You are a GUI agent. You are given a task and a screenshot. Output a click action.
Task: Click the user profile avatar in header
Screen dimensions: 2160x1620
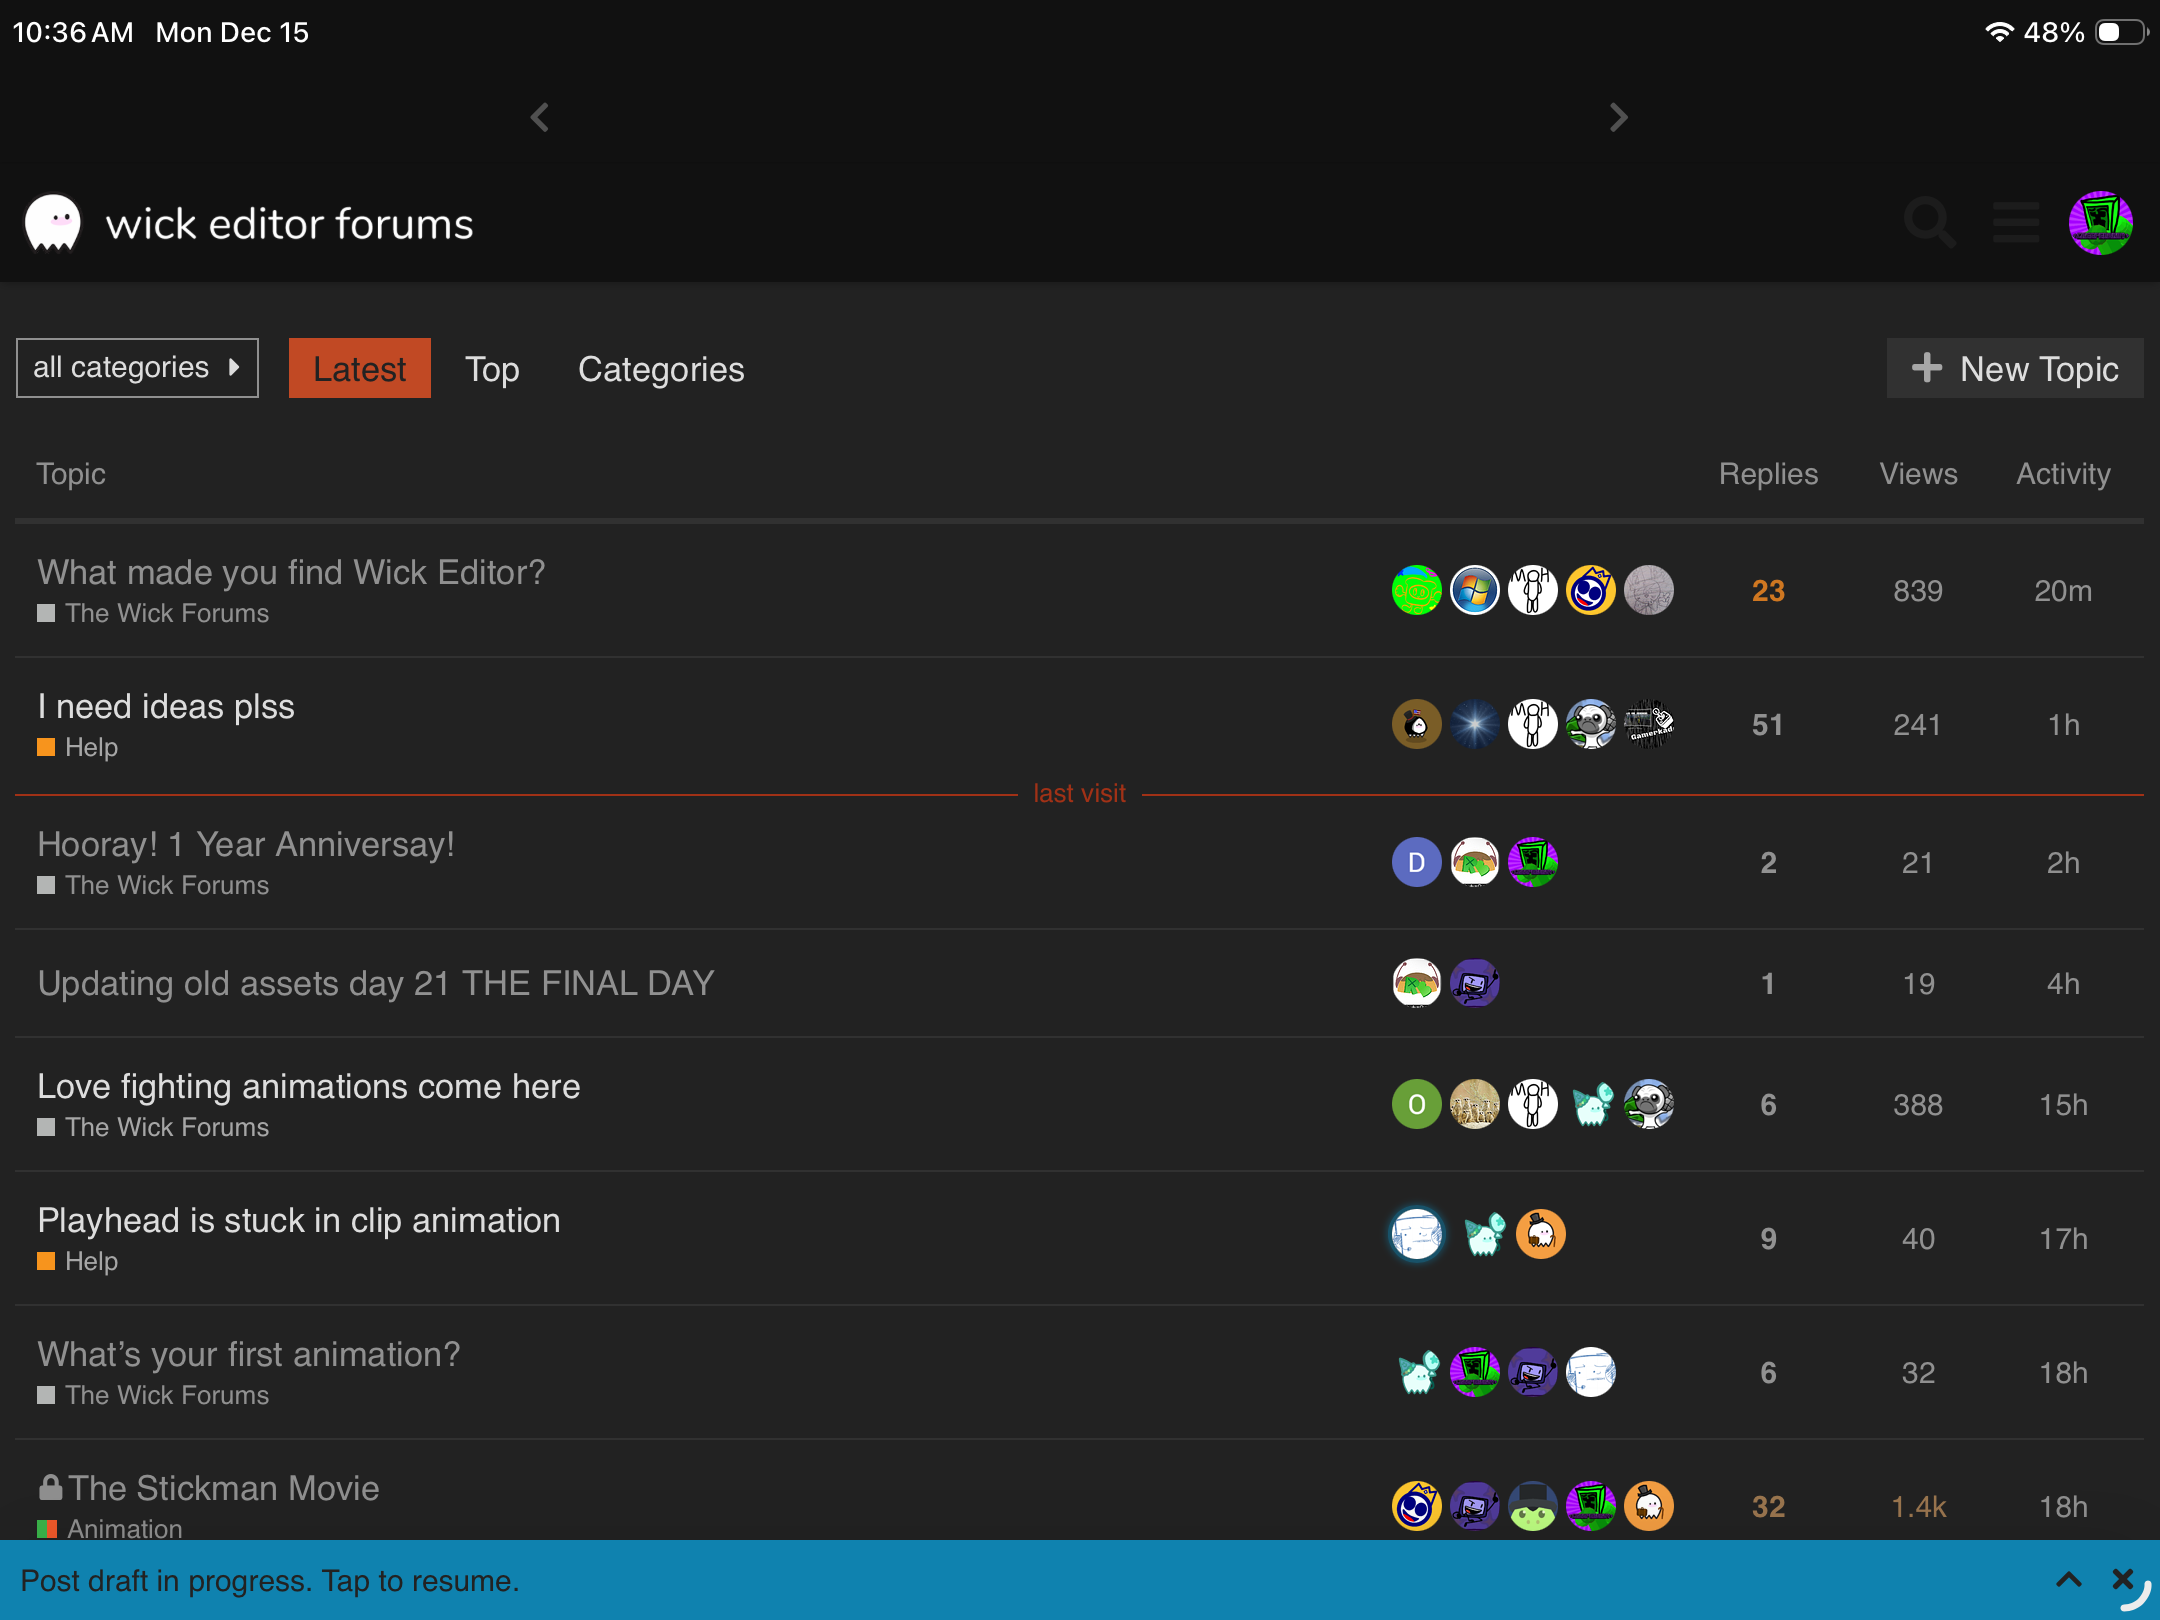(2100, 223)
